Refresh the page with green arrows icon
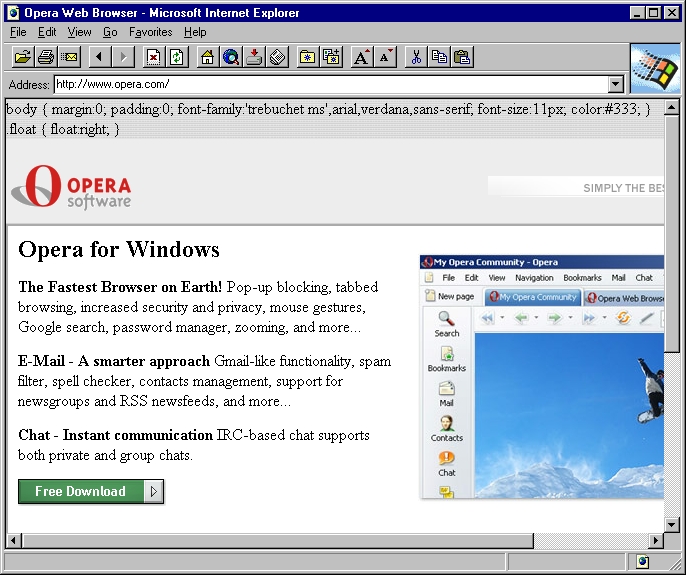This screenshot has width=686, height=575. pyautogui.click(x=177, y=57)
